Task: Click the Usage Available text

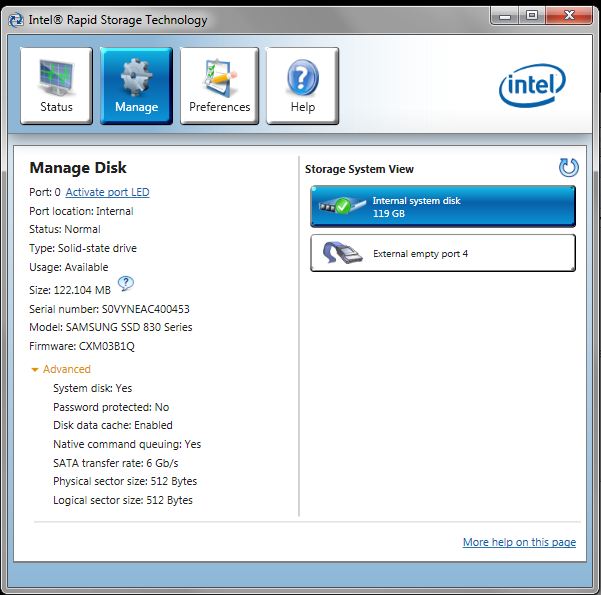Action: click(x=69, y=267)
